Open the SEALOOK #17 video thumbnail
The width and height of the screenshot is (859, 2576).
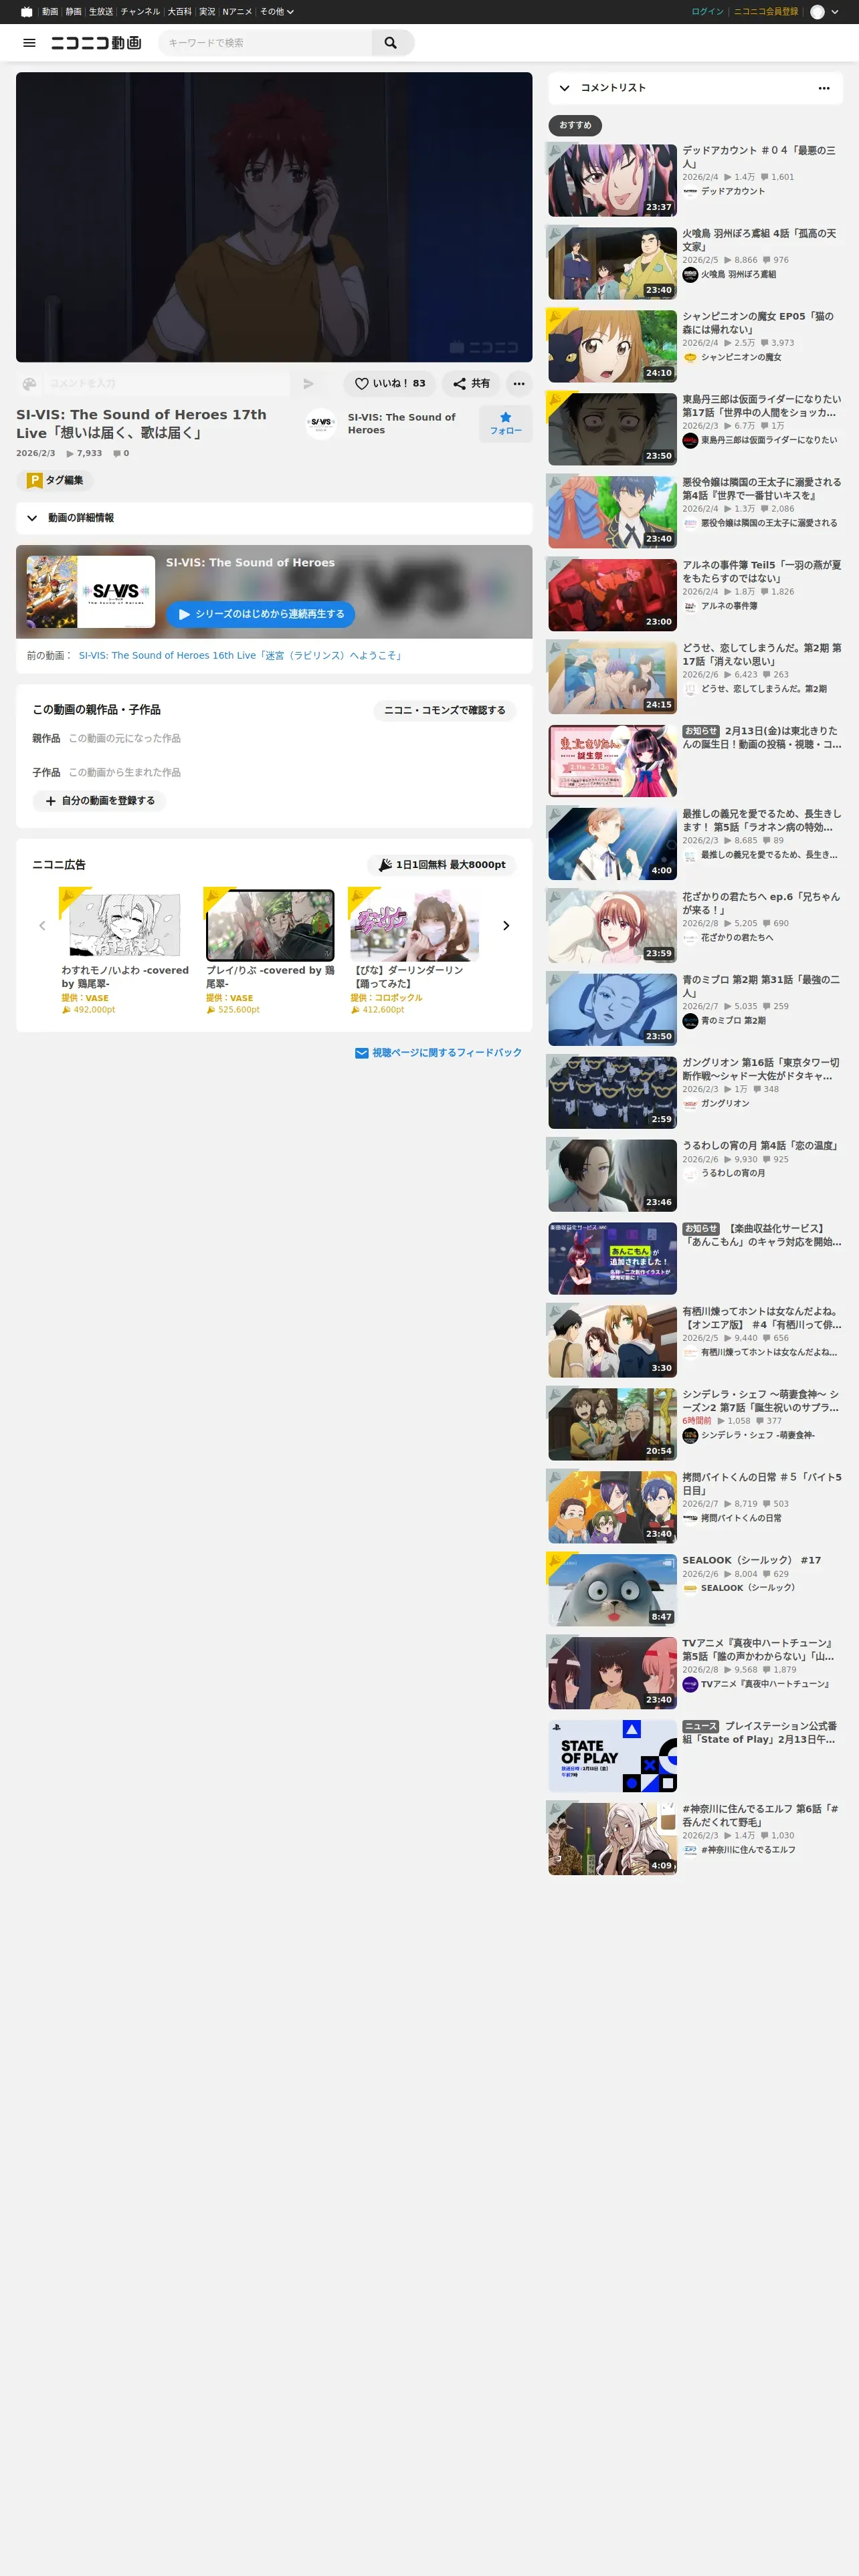[x=612, y=1590]
